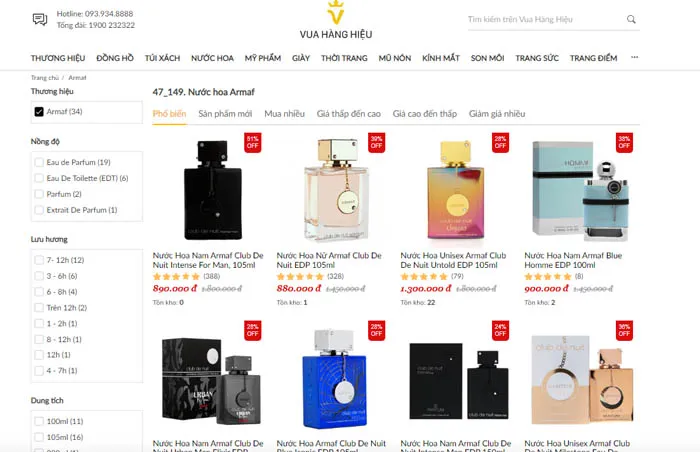This screenshot has width=700, height=452.
Task: Sort by Giá thấp đến cao
Action: (349, 114)
